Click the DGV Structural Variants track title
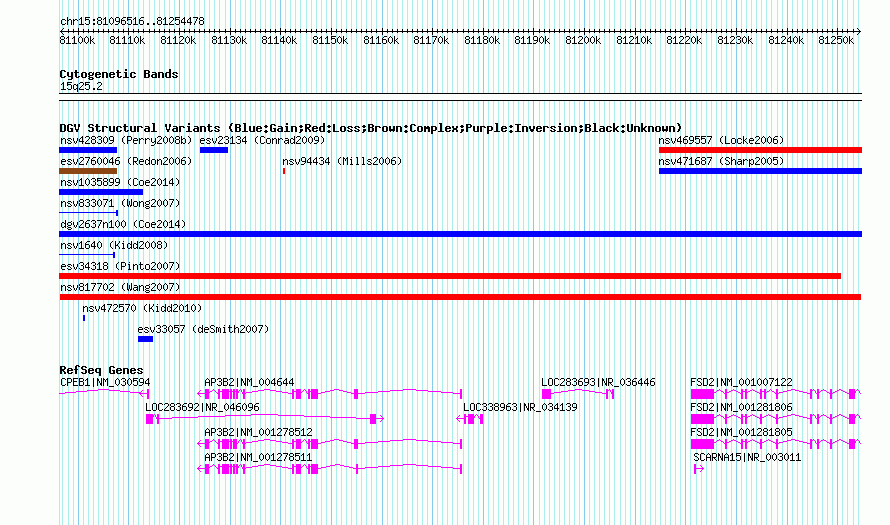Screen dimensions: 890x525 (371, 128)
